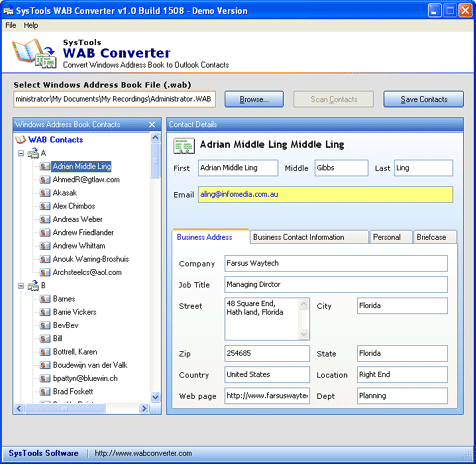The height and width of the screenshot is (465, 476).
Task: Switch to the Briefcase tab
Action: tap(435, 237)
